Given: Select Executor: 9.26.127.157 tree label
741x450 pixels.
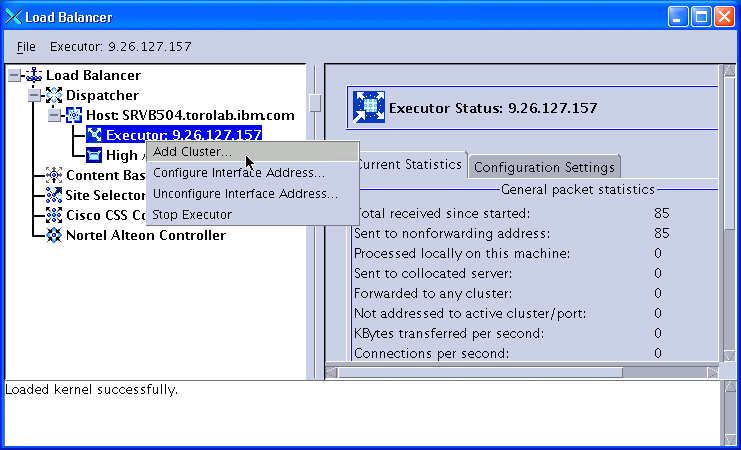Looking at the screenshot, I should point(184,135).
